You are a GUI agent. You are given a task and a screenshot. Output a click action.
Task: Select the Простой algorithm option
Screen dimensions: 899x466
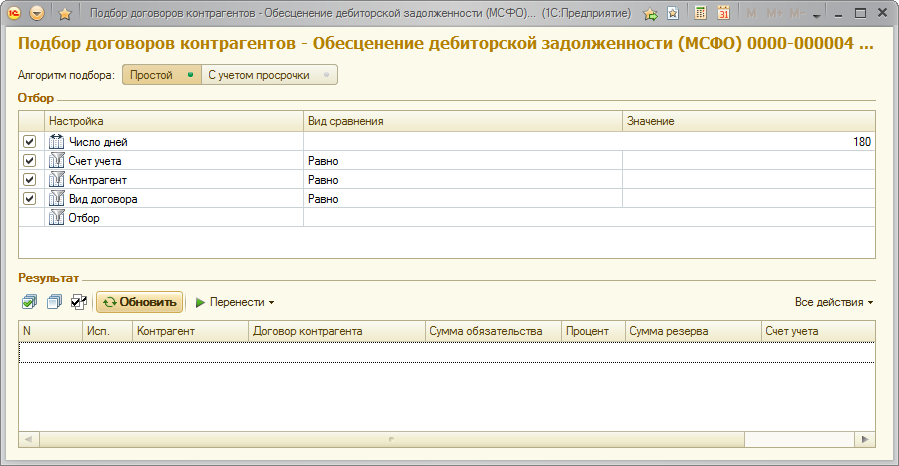(160, 75)
